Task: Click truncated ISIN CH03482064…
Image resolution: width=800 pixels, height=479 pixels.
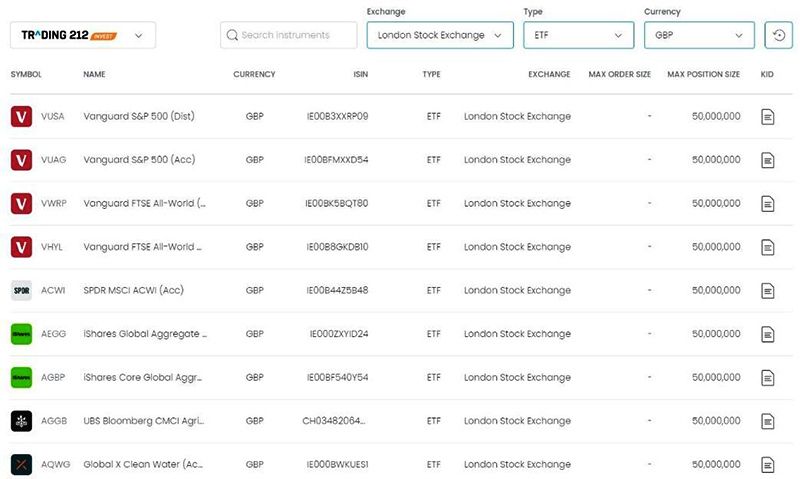Action: pyautogui.click(x=334, y=421)
